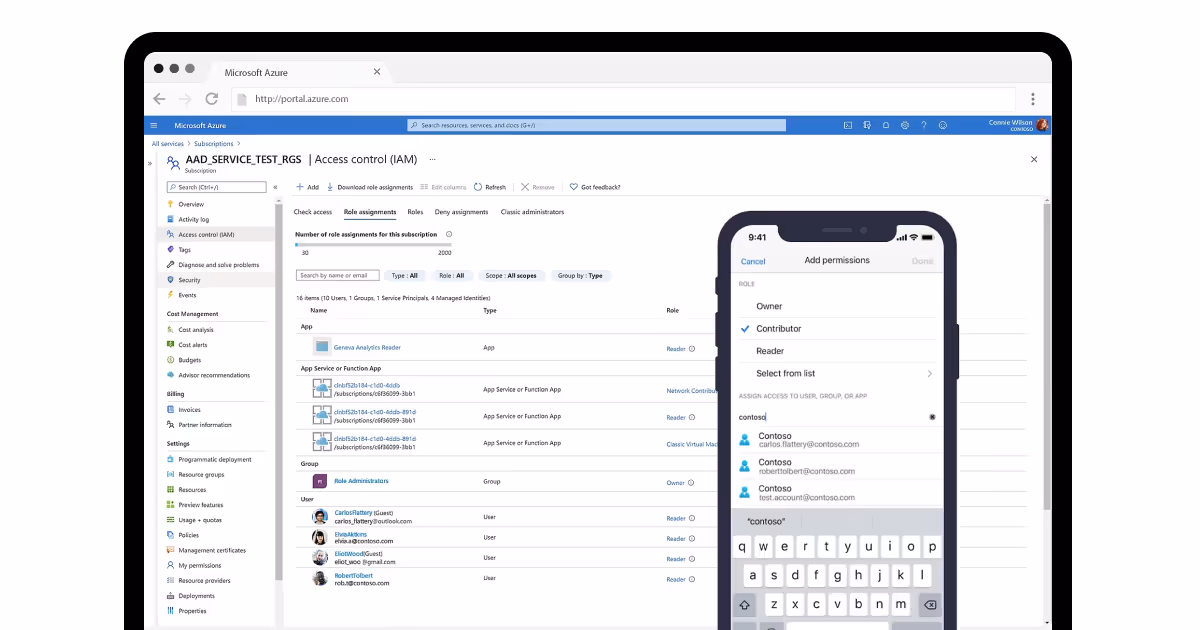
Task: Expand the portal menu double arrow
Action: (151, 162)
